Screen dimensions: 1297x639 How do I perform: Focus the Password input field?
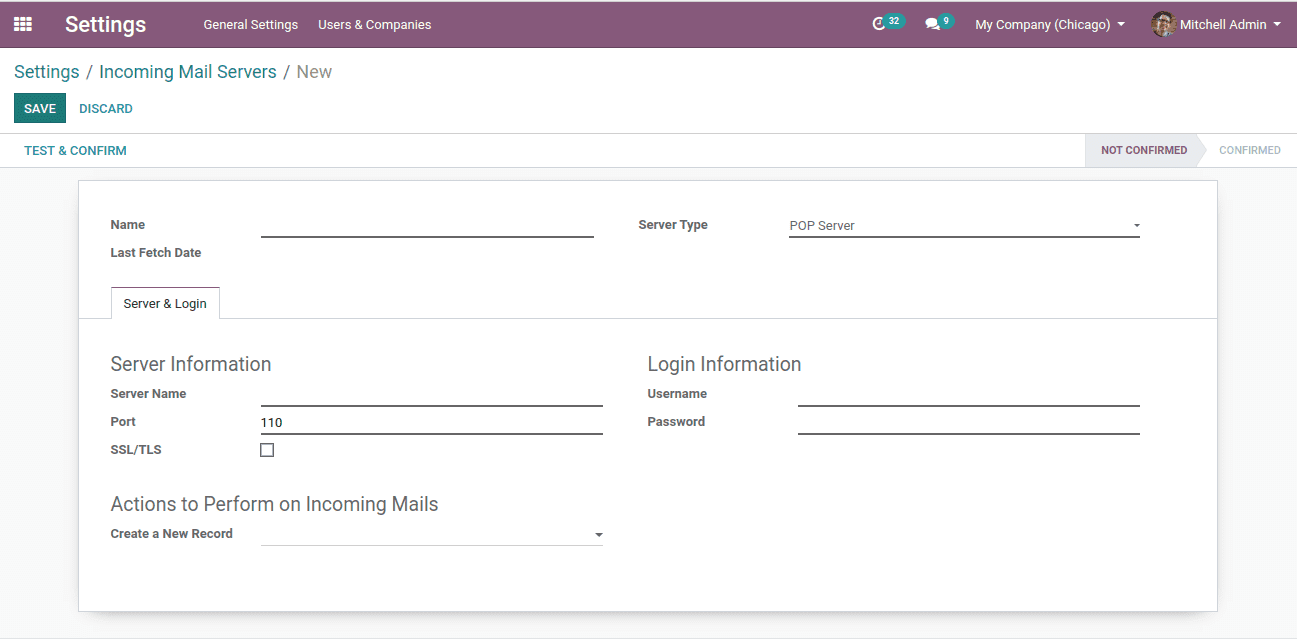[x=968, y=423]
